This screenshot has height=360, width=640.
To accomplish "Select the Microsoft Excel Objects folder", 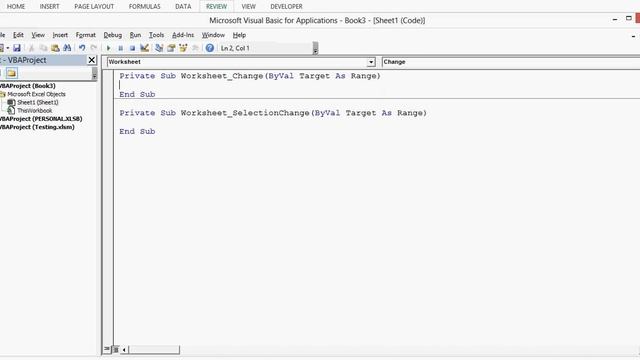I will point(36,94).
